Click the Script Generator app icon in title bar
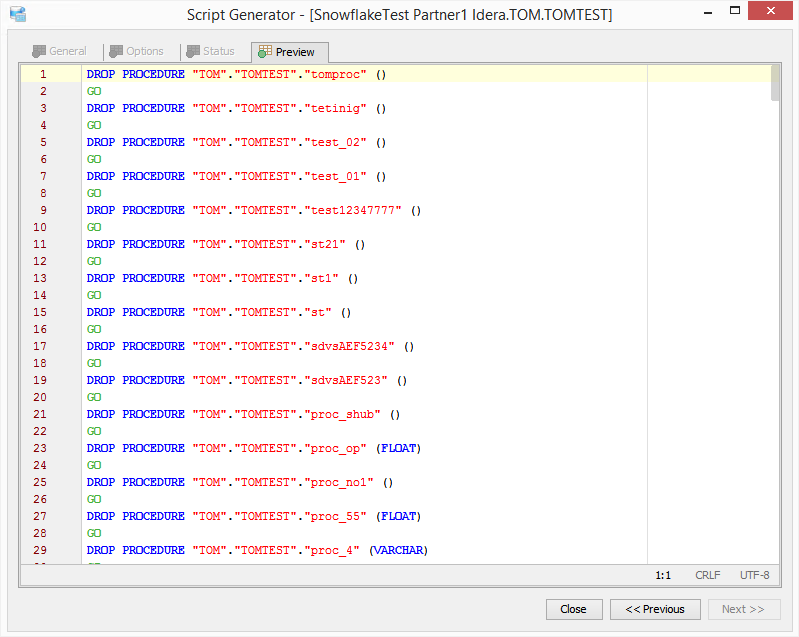This screenshot has width=799, height=637. tap(18, 14)
